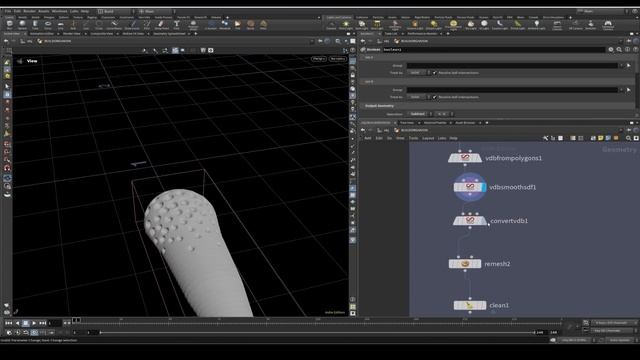Toggle Set B Resolve self intersections checkbox

435,97
